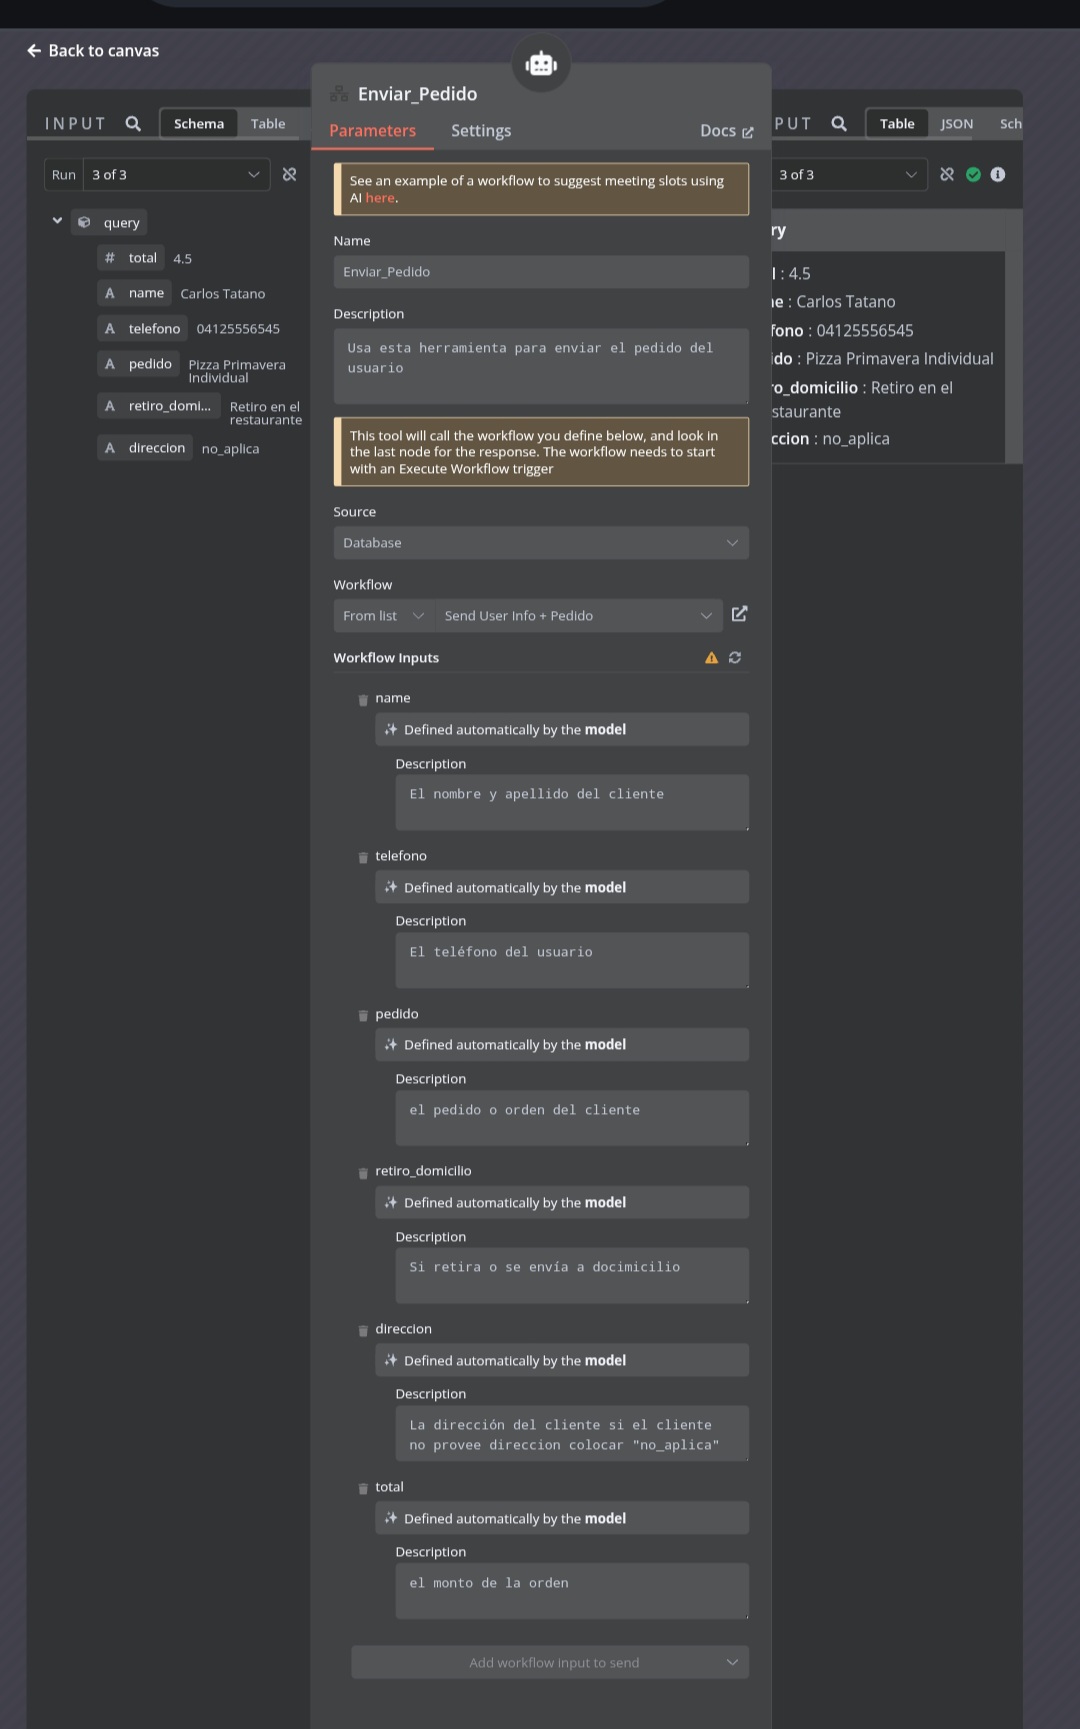Click the string type icon for name in schema
Image resolution: width=1080 pixels, height=1729 pixels.
click(110, 293)
